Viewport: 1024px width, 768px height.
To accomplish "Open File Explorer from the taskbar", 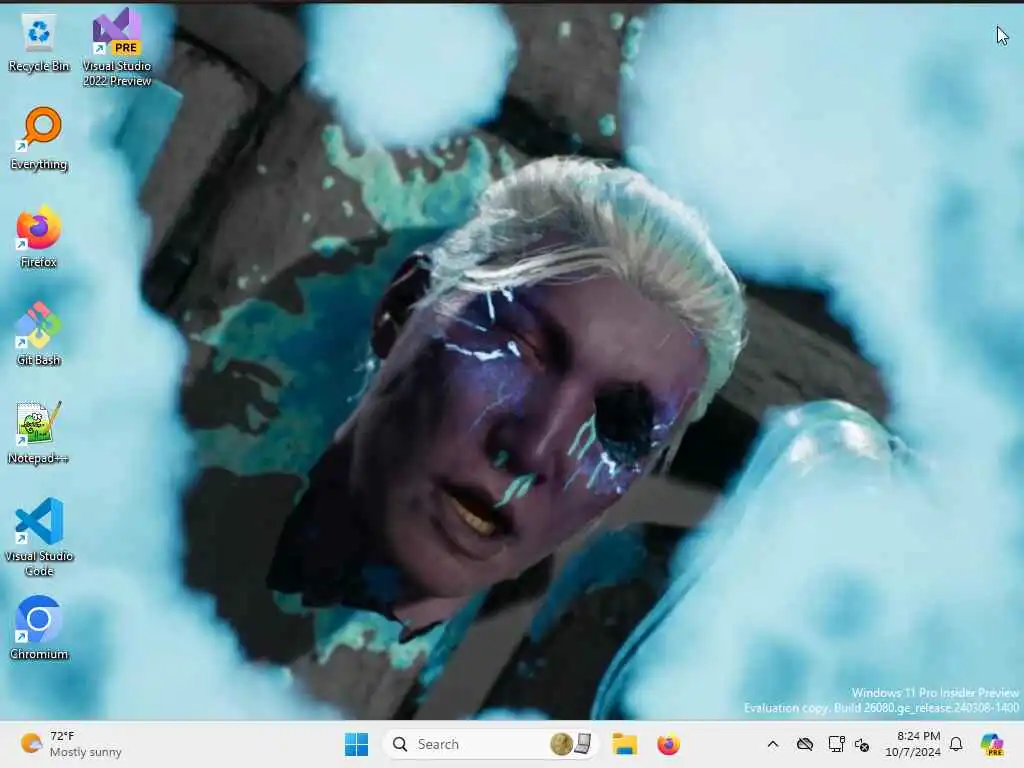I will click(x=624, y=744).
